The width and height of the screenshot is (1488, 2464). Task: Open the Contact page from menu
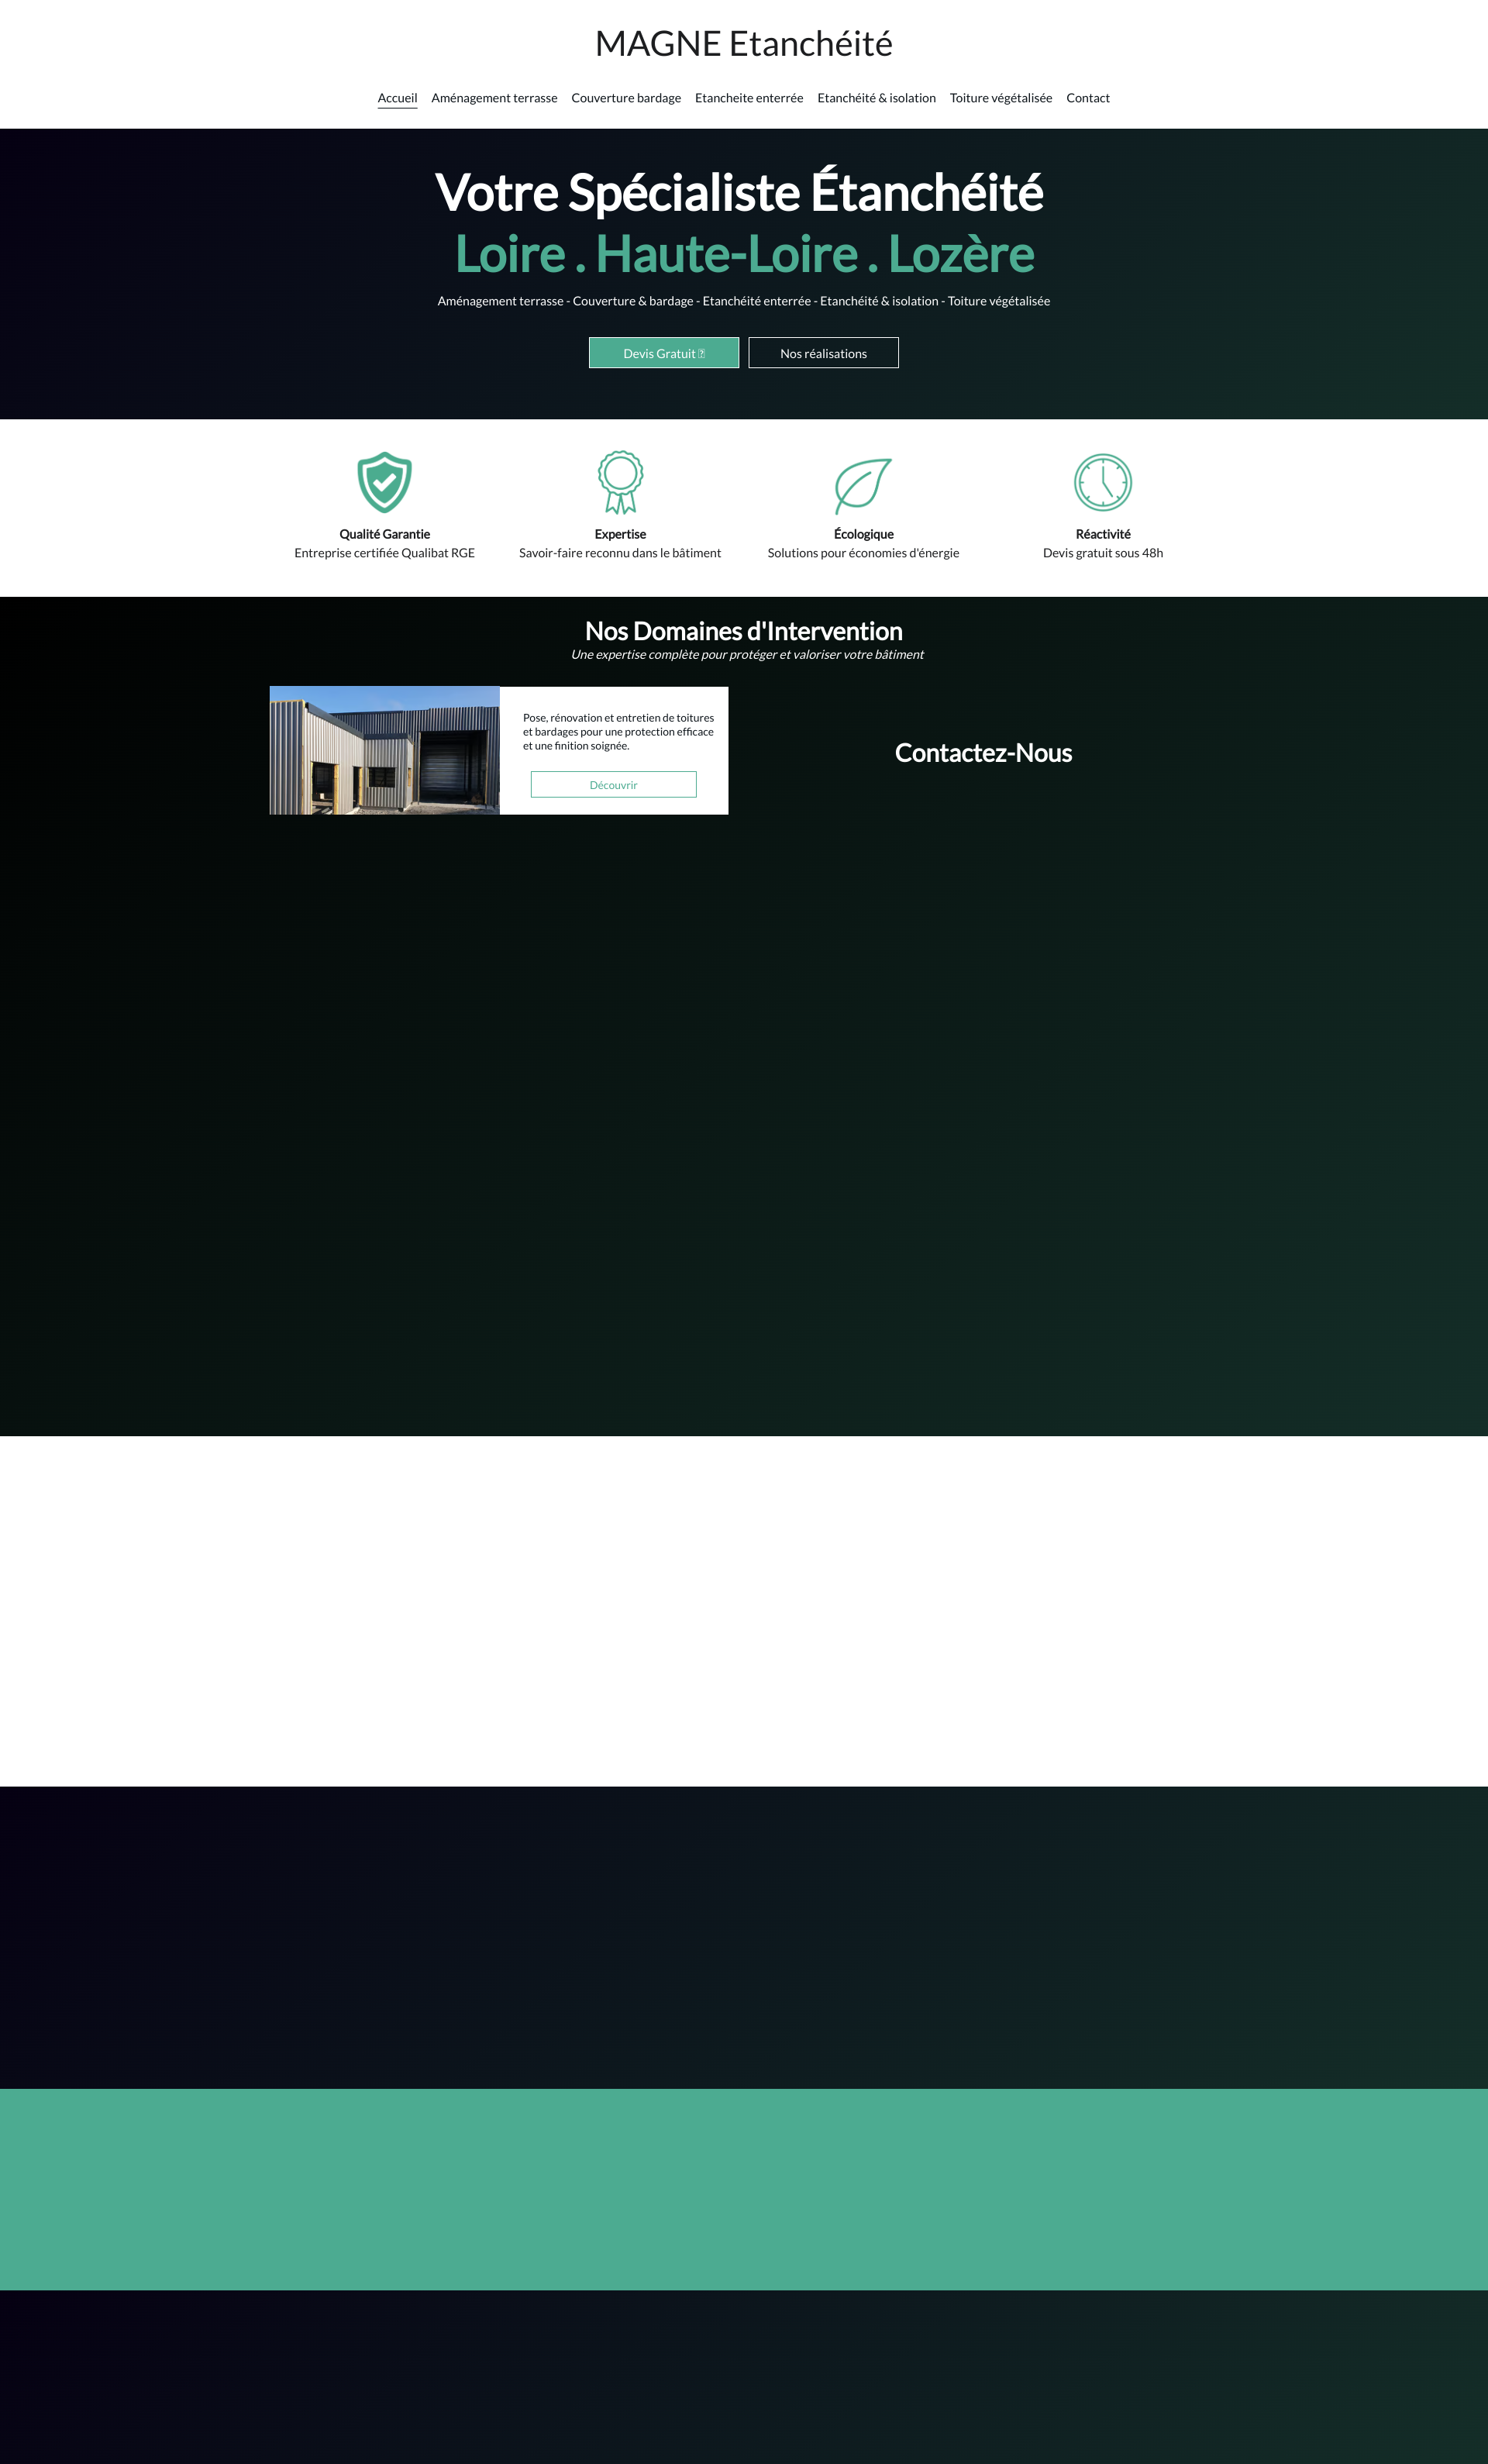point(1088,98)
